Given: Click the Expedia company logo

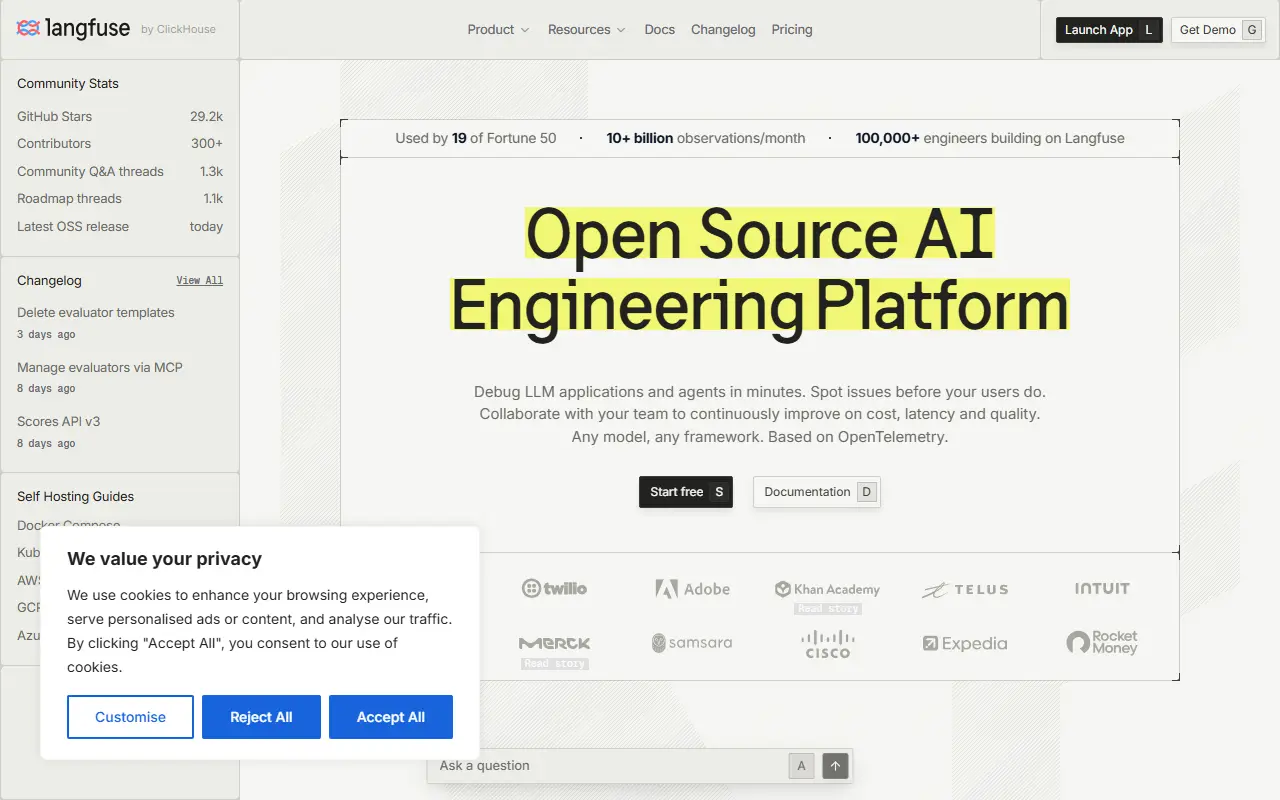Looking at the screenshot, I should click(x=965, y=644).
